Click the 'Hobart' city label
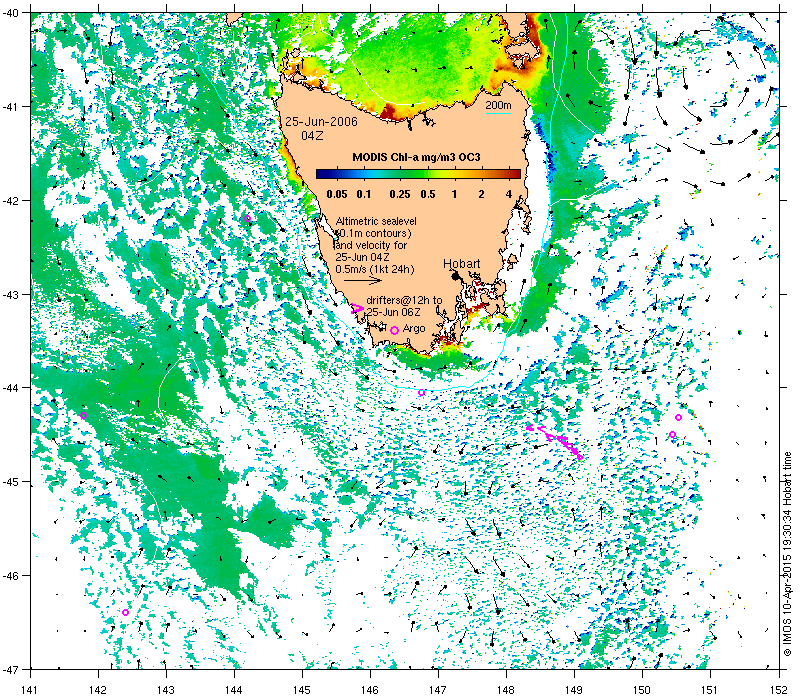The image size is (800, 700). click(x=462, y=264)
